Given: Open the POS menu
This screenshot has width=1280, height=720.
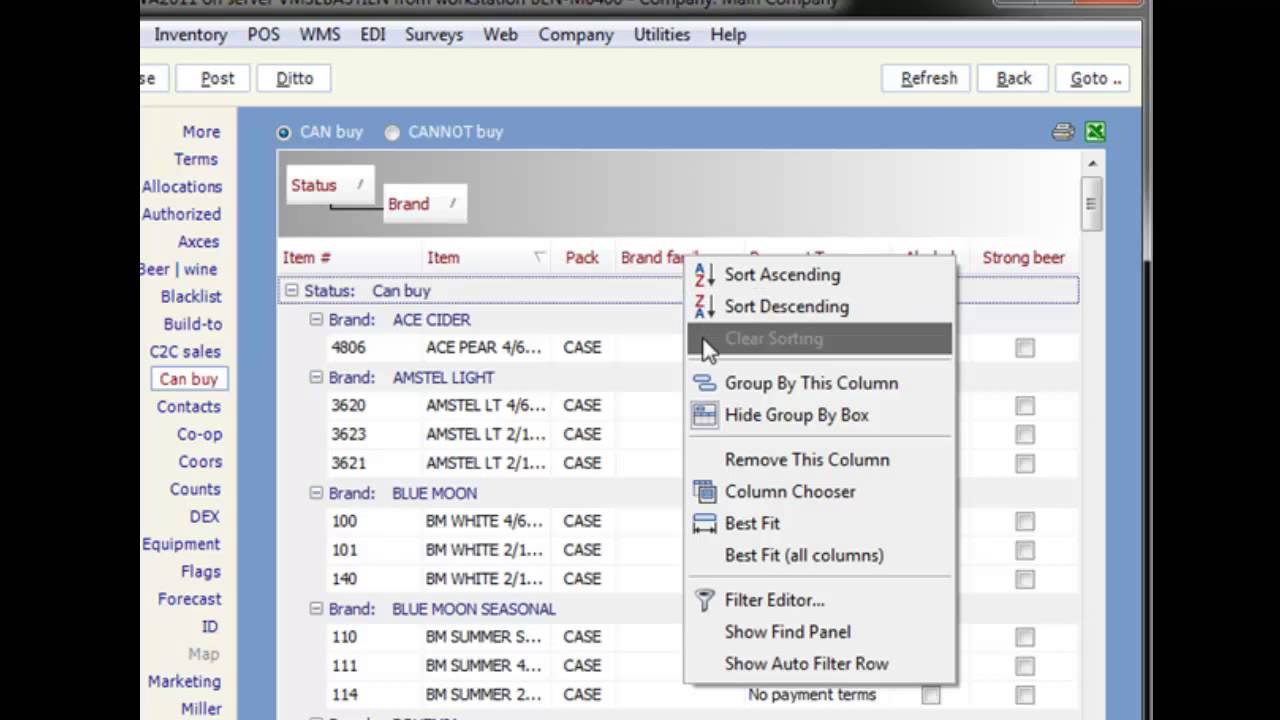Looking at the screenshot, I should pyautogui.click(x=264, y=35).
